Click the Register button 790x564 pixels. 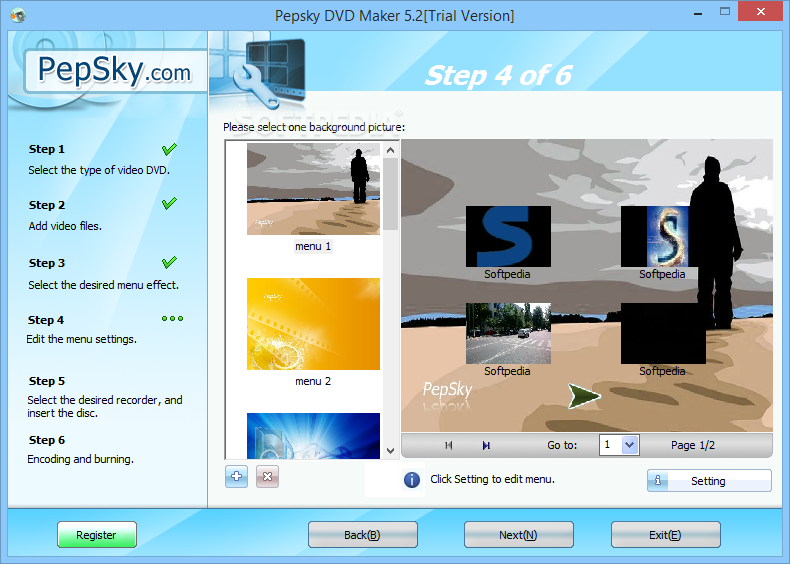(x=96, y=535)
